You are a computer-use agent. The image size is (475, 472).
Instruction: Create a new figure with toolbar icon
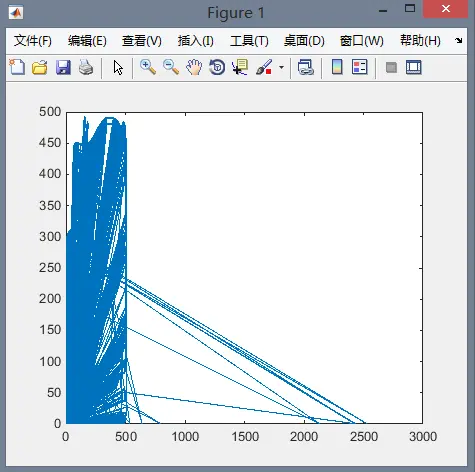(x=17, y=67)
